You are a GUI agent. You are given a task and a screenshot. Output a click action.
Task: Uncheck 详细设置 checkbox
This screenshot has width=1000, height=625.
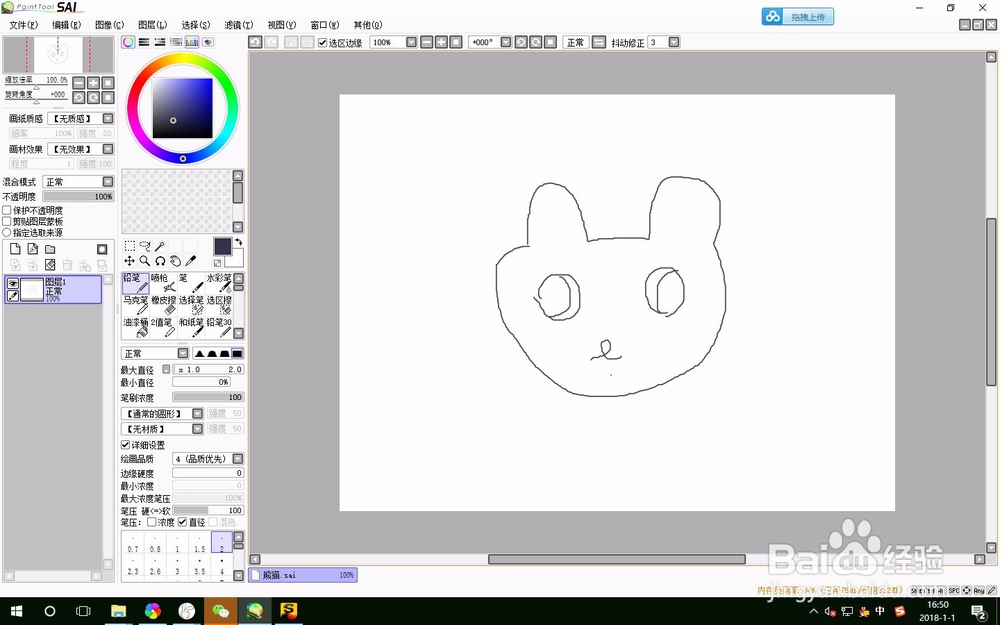(125, 445)
